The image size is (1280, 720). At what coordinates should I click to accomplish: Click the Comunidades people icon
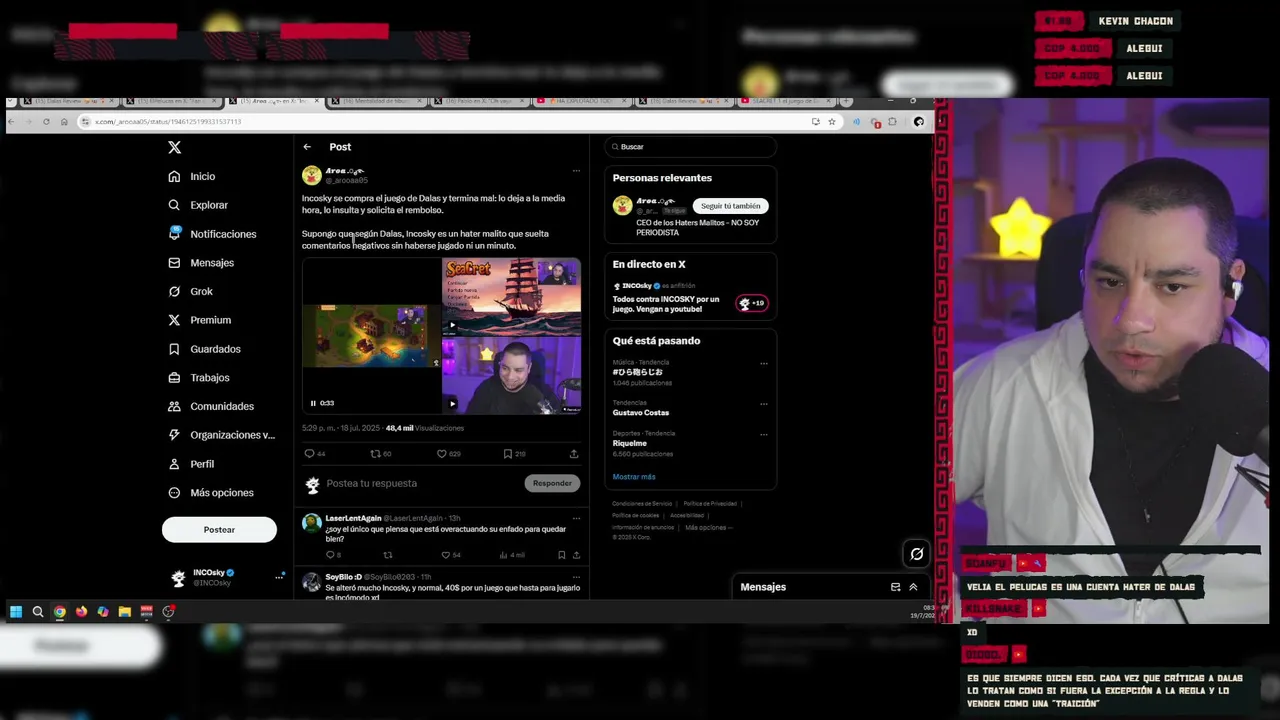click(x=174, y=407)
